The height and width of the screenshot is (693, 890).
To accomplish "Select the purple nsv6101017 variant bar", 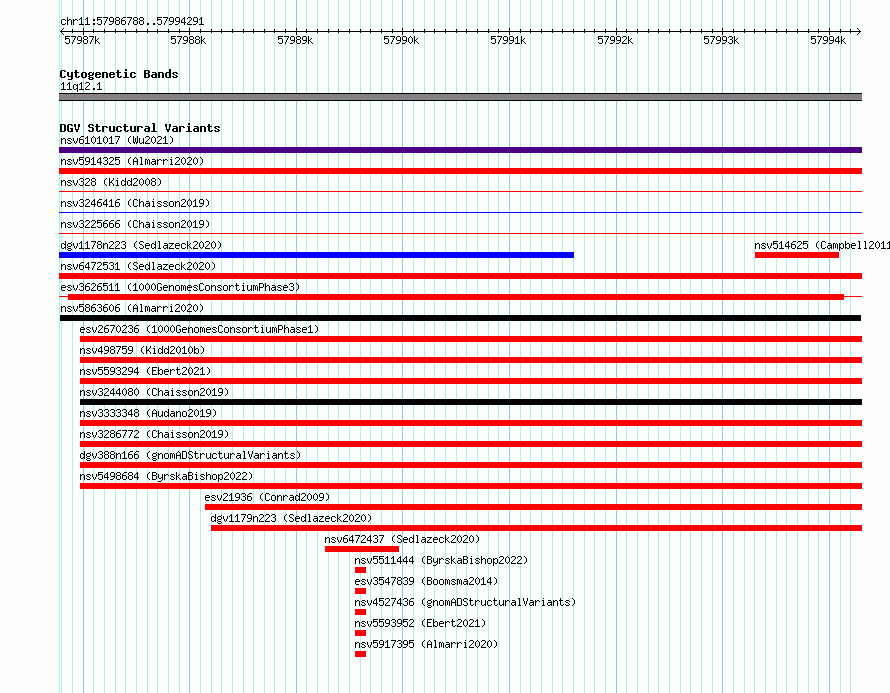I will point(460,150).
